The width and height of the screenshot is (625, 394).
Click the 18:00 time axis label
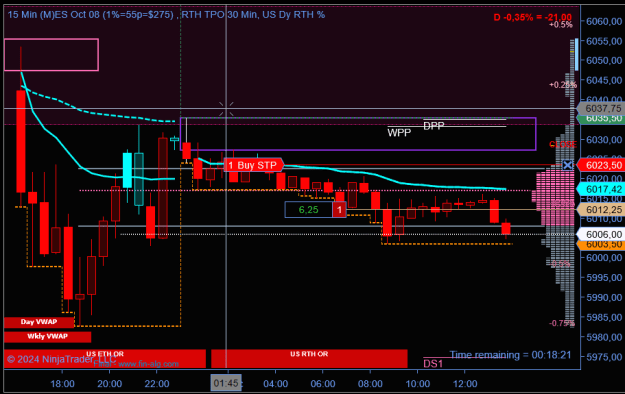(x=63, y=384)
